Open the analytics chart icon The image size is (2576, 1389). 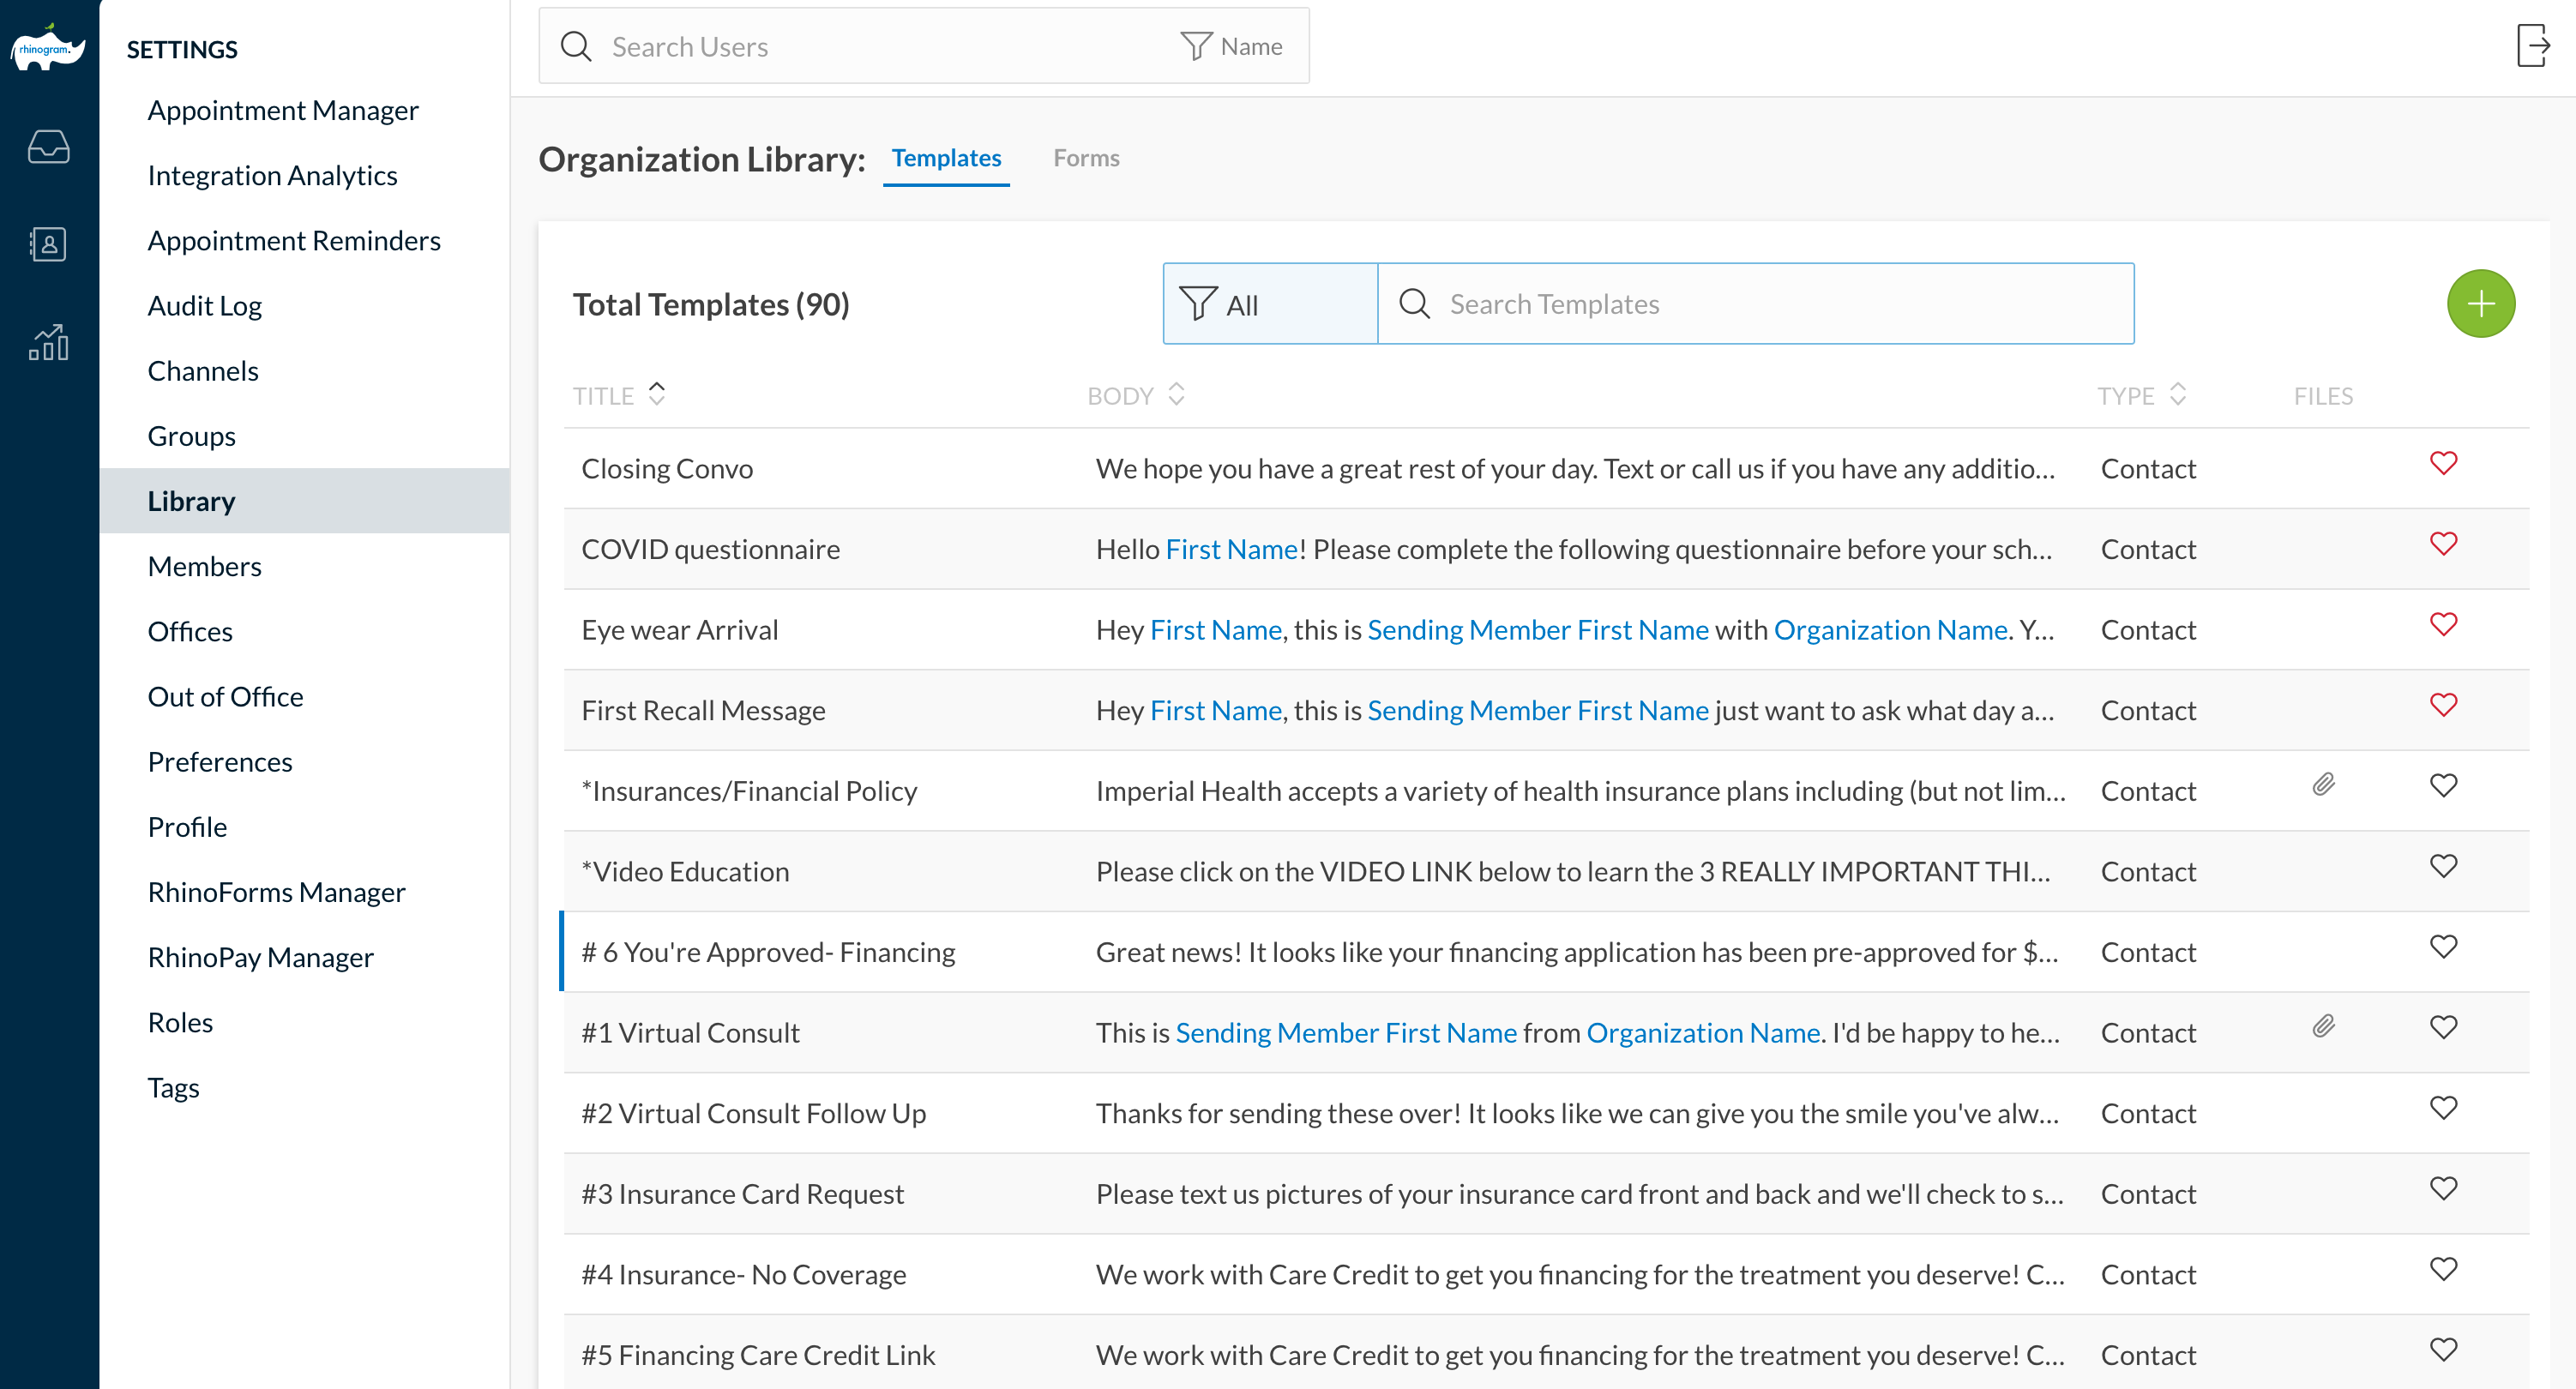[x=48, y=342]
